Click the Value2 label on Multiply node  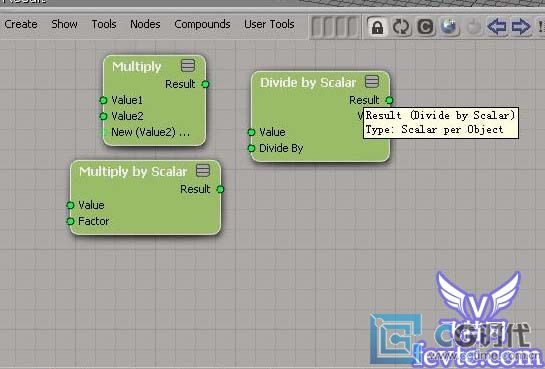click(127, 116)
